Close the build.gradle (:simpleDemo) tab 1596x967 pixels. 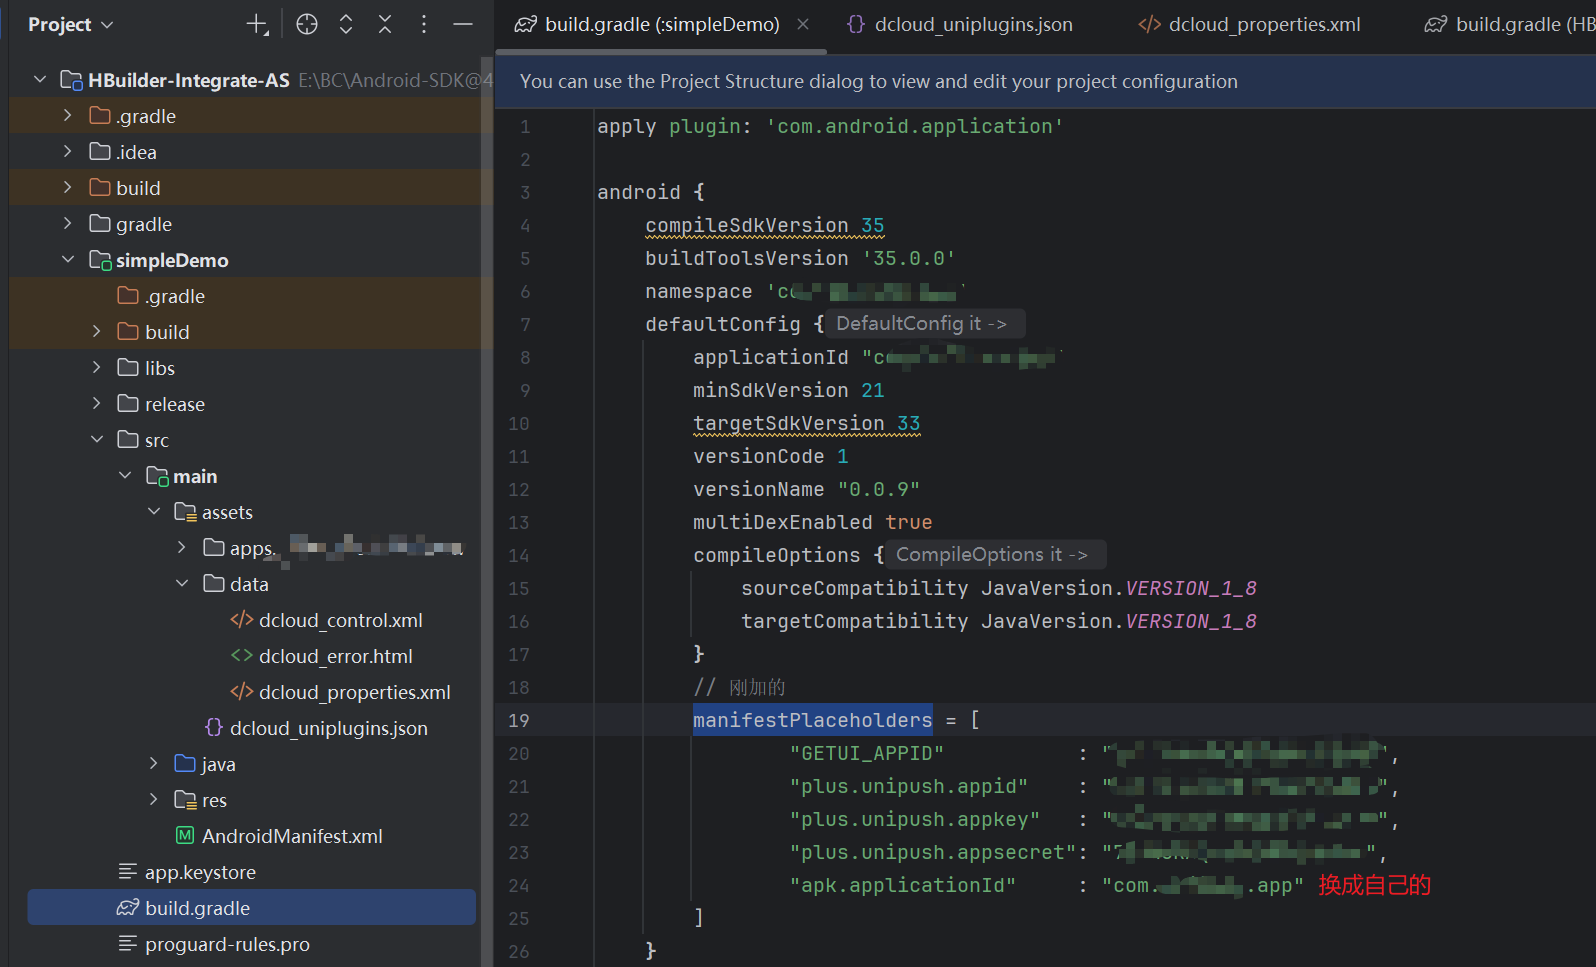click(803, 24)
